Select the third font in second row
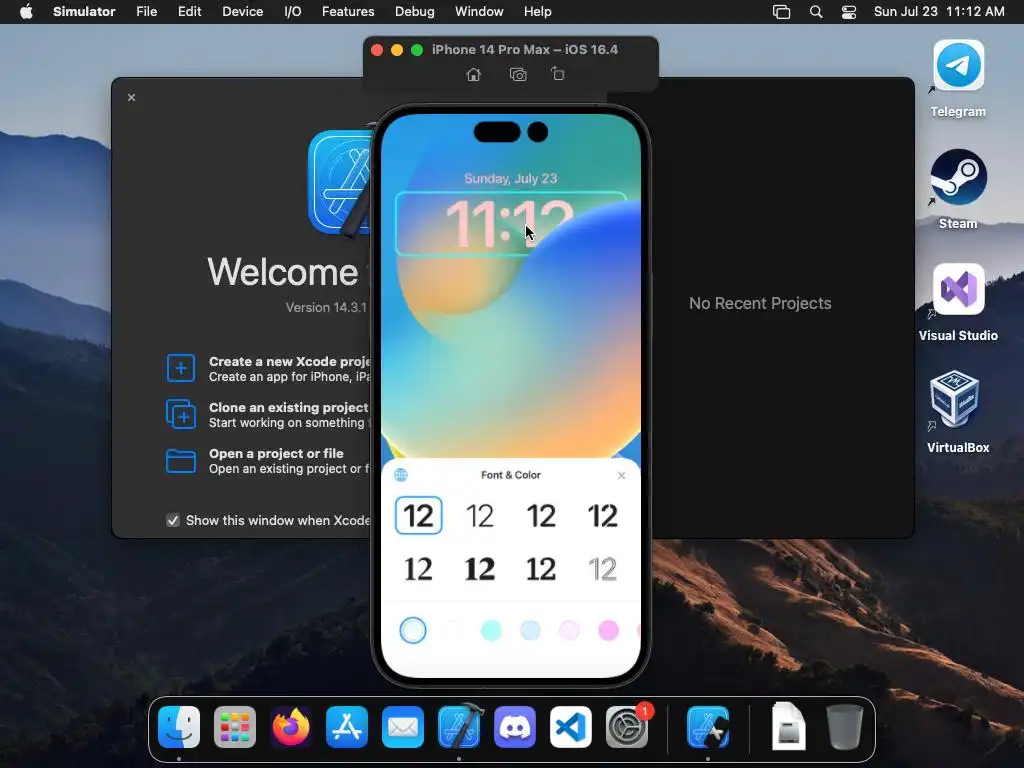The width and height of the screenshot is (1024, 768). tap(541, 569)
